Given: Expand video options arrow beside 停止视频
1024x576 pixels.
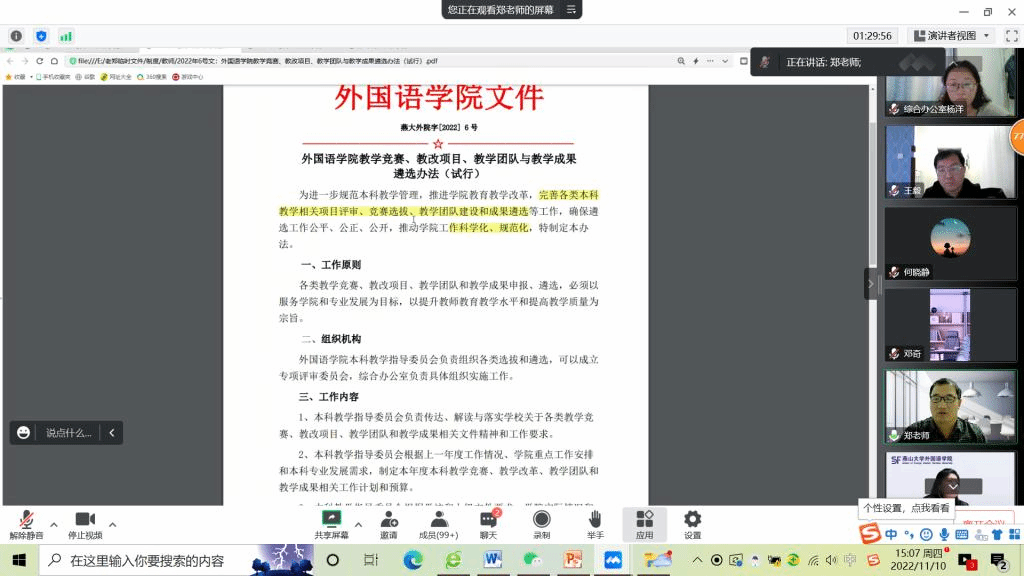Looking at the screenshot, I should coord(112,524).
